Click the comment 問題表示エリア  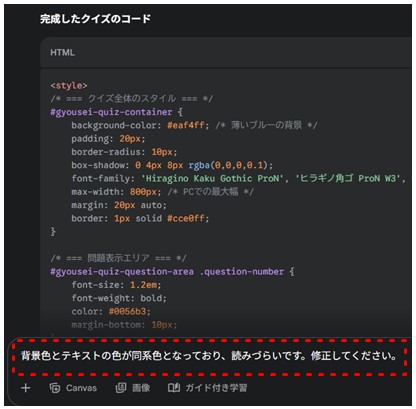pos(118,258)
